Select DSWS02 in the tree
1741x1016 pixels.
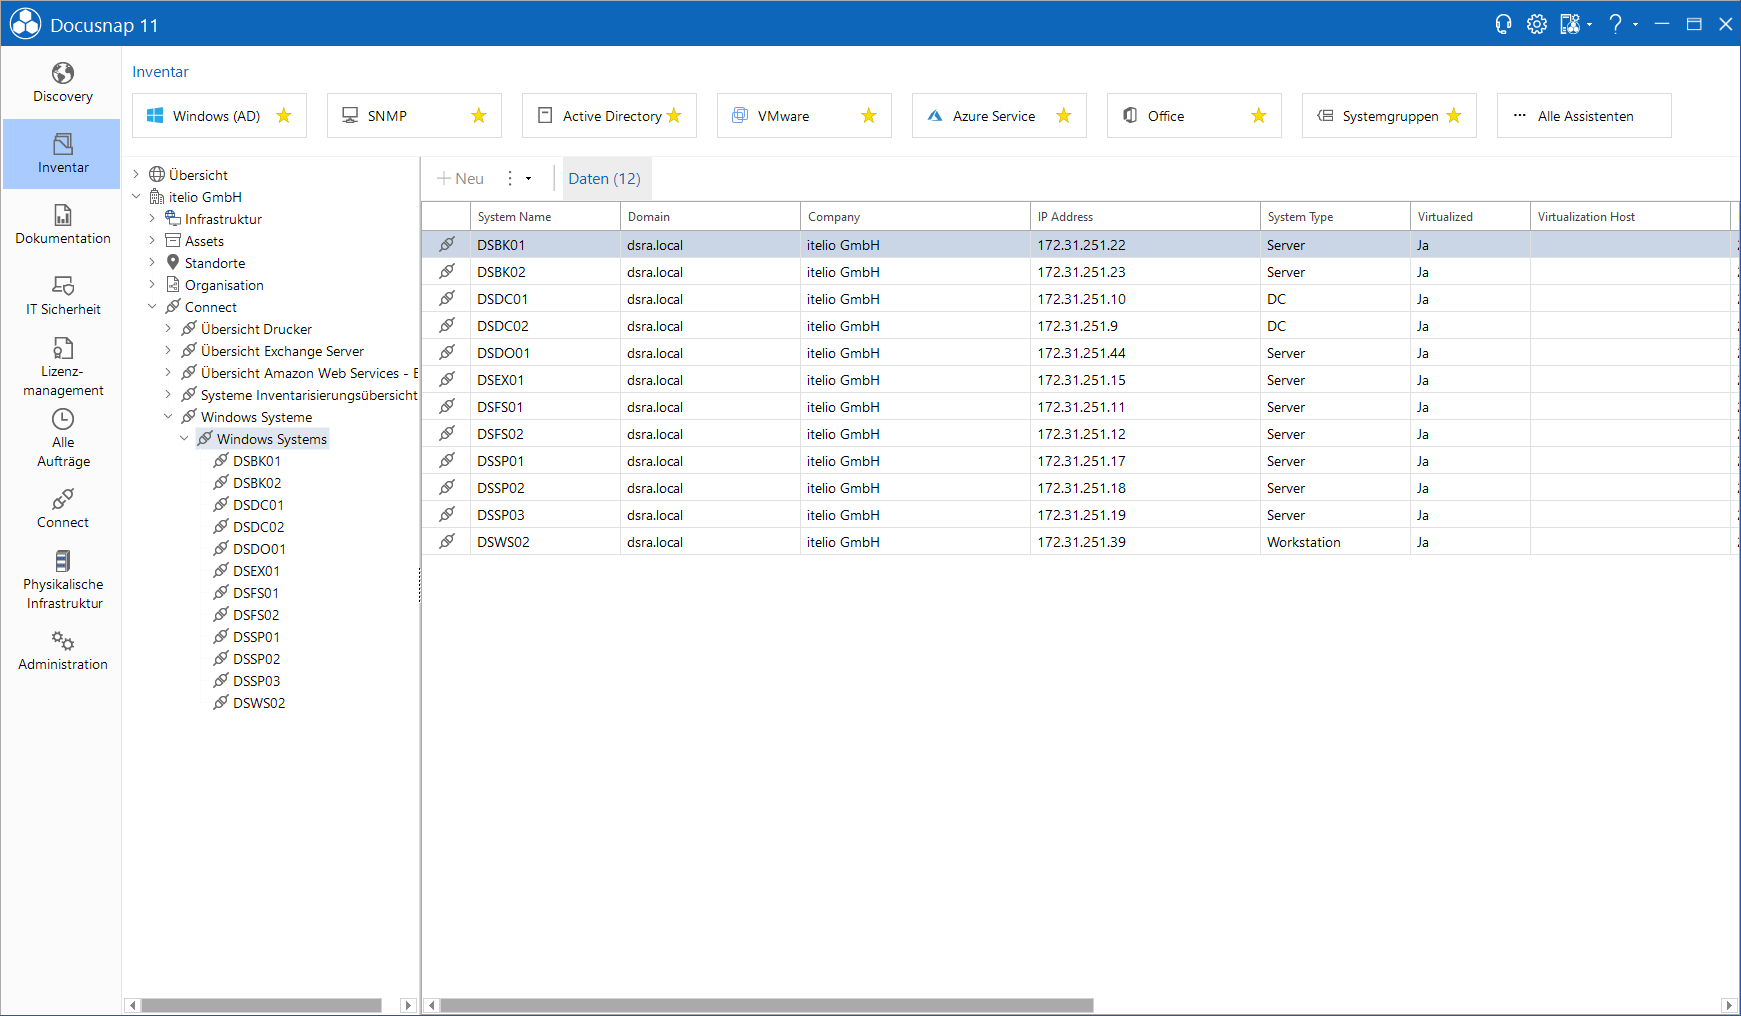tap(259, 703)
